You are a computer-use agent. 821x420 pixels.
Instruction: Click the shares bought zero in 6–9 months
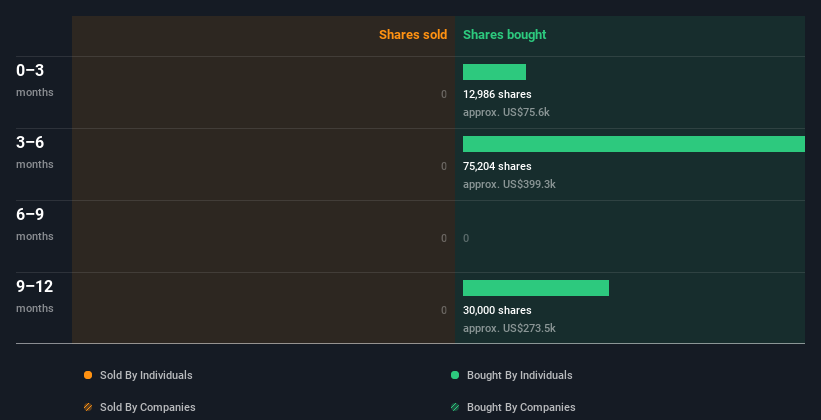tap(466, 238)
